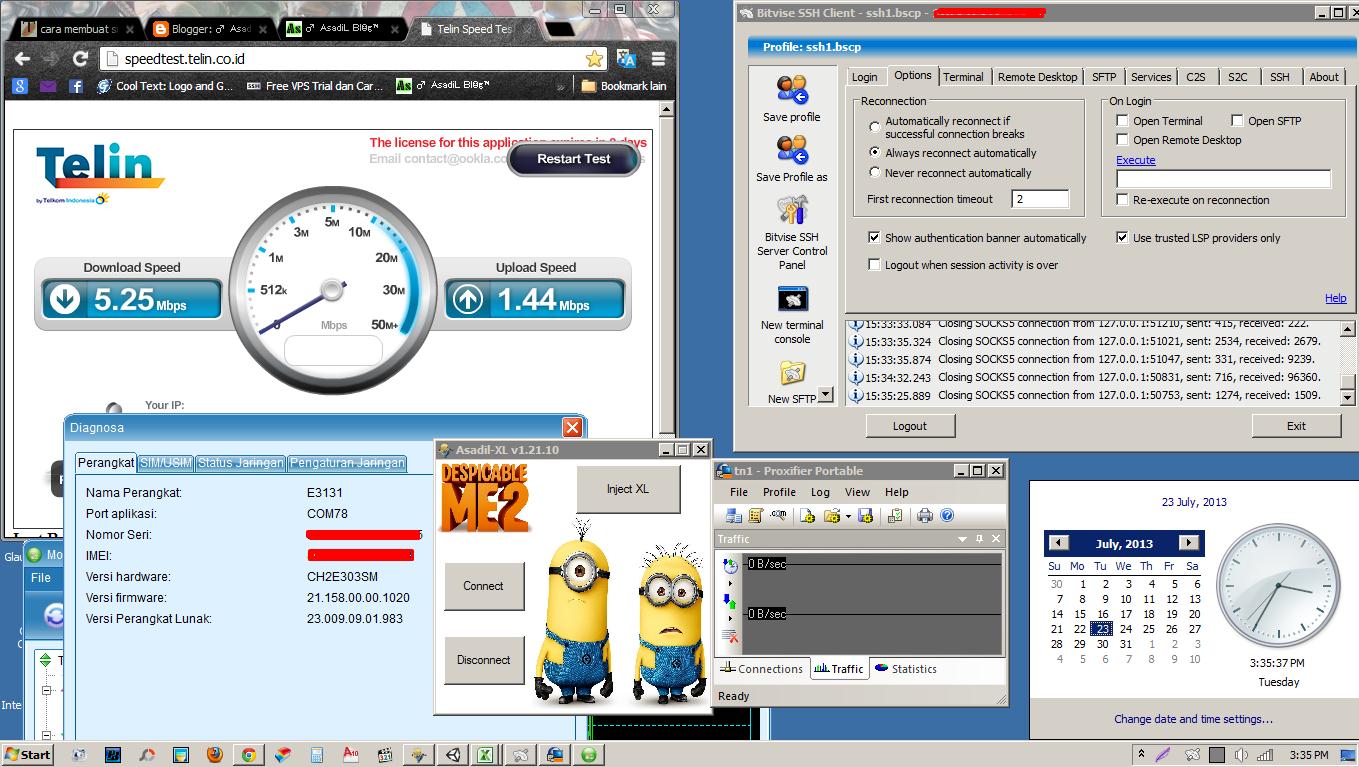Toggle 'Use trusted LSP providers only' checkbox

1122,238
